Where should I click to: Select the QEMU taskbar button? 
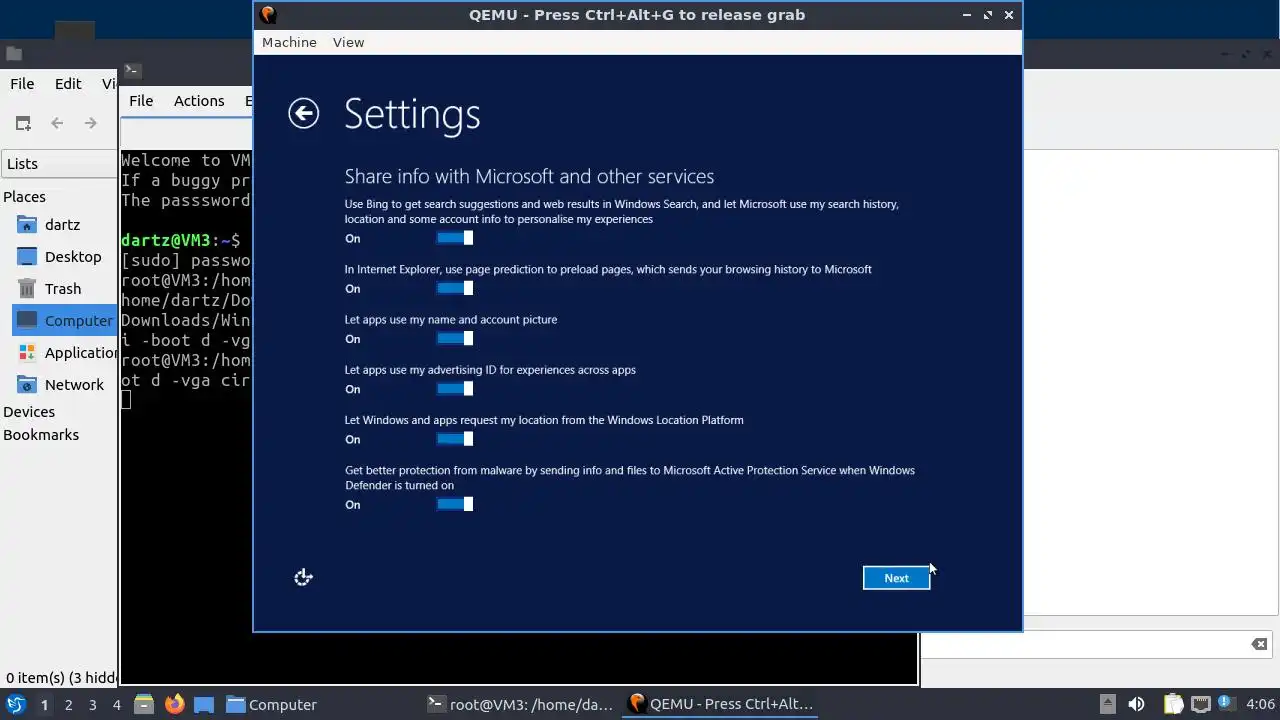click(x=720, y=704)
